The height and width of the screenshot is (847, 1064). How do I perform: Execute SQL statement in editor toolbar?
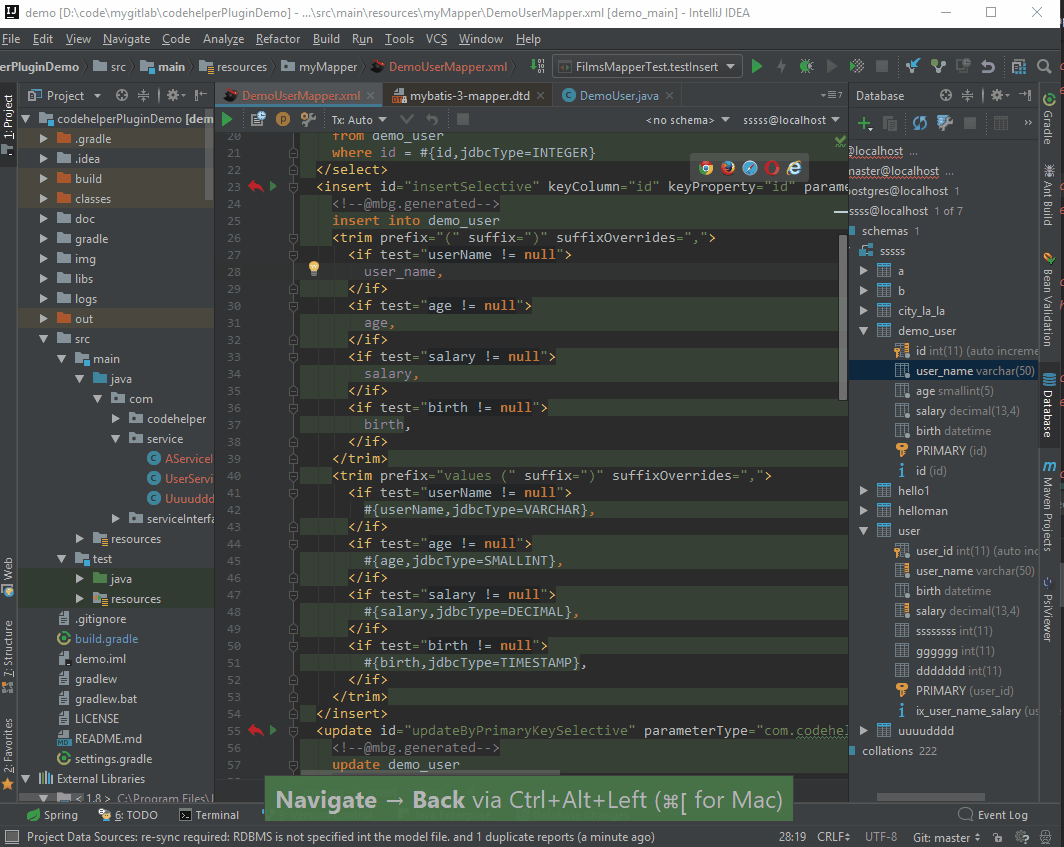[227, 119]
